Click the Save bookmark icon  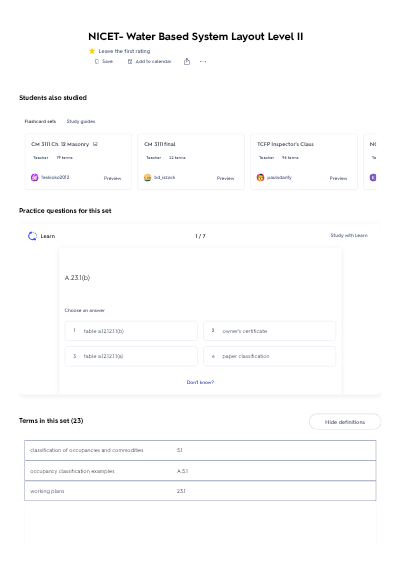coord(97,62)
